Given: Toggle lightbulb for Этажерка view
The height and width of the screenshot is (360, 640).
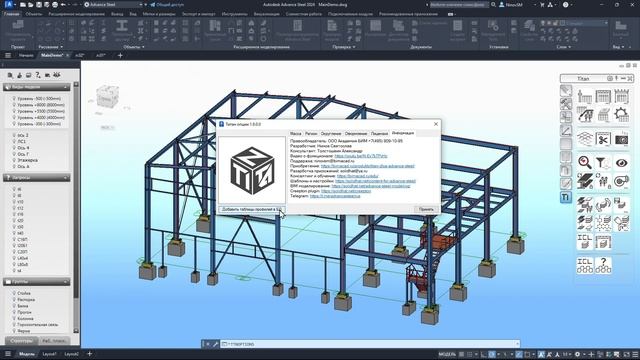Looking at the screenshot, I should [x=14, y=160].
